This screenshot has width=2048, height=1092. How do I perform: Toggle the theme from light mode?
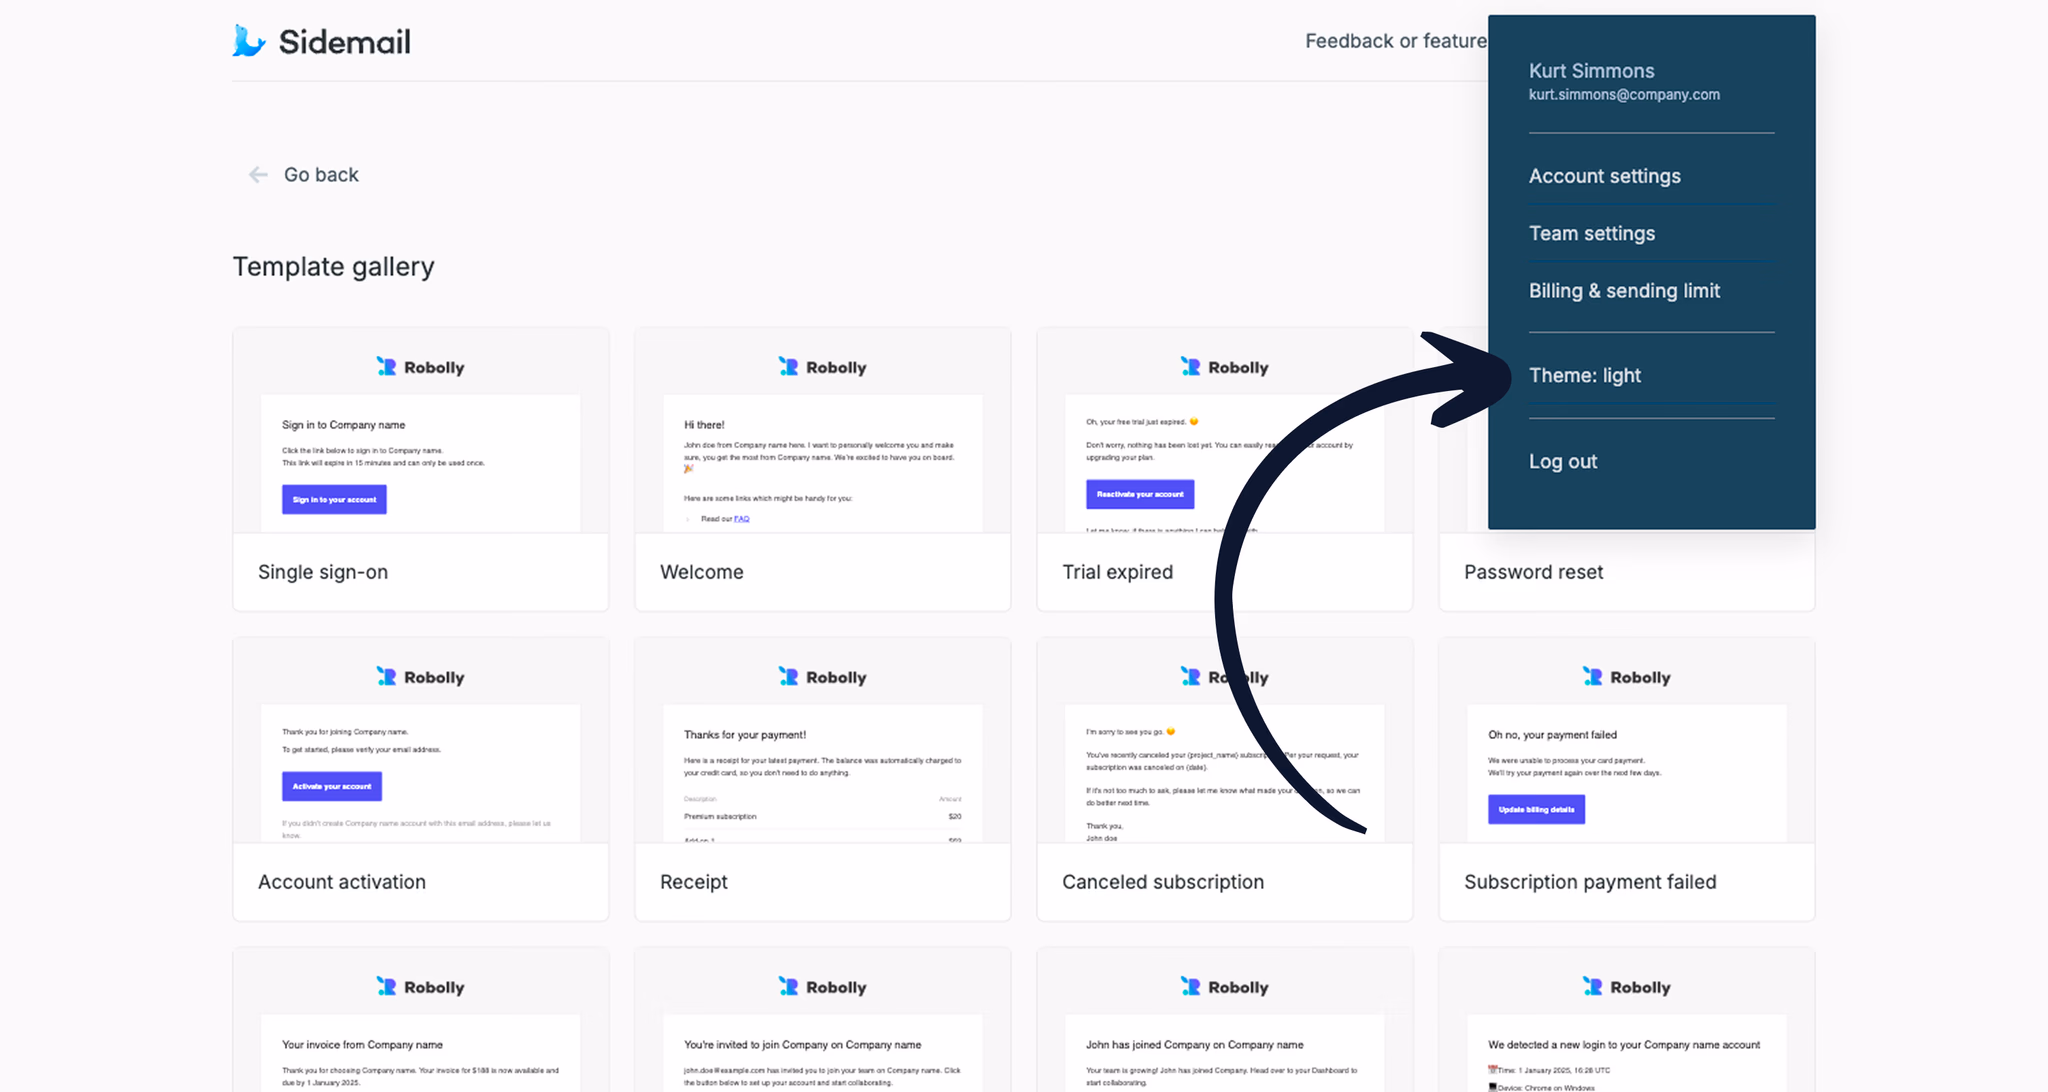pos(1585,375)
